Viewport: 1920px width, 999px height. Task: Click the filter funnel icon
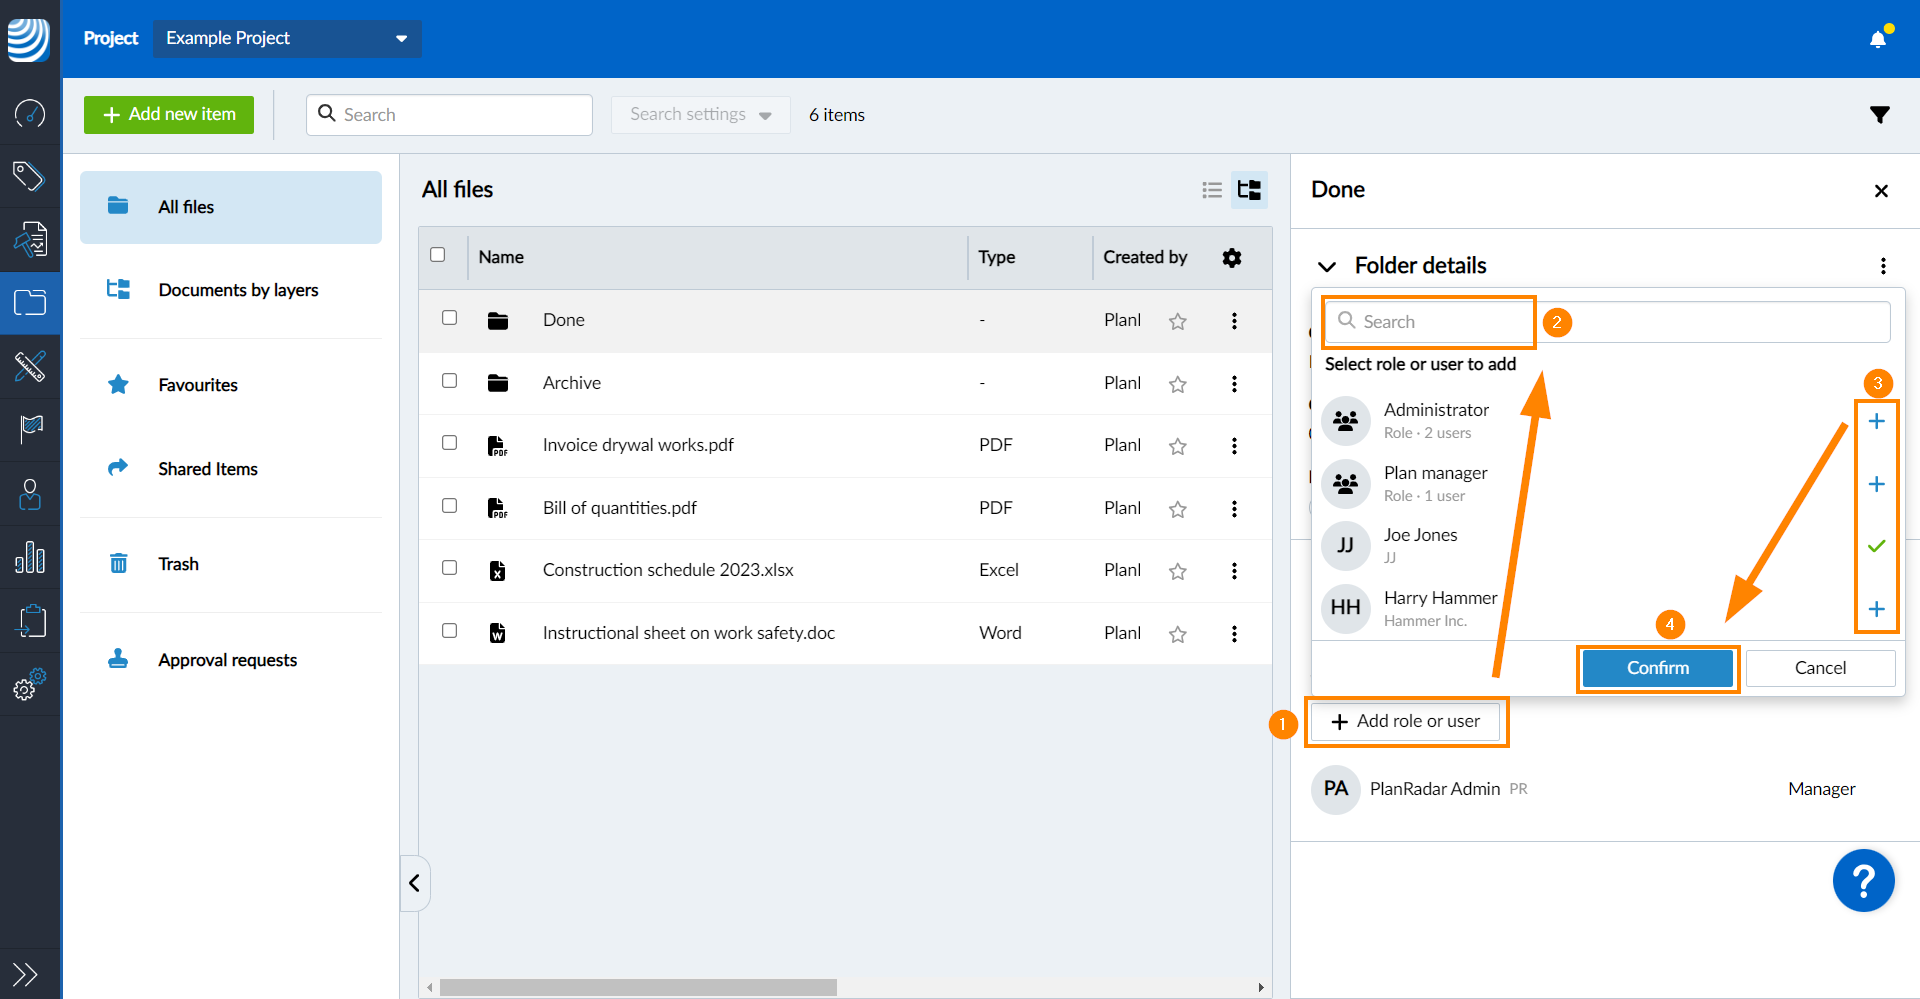coord(1879,115)
